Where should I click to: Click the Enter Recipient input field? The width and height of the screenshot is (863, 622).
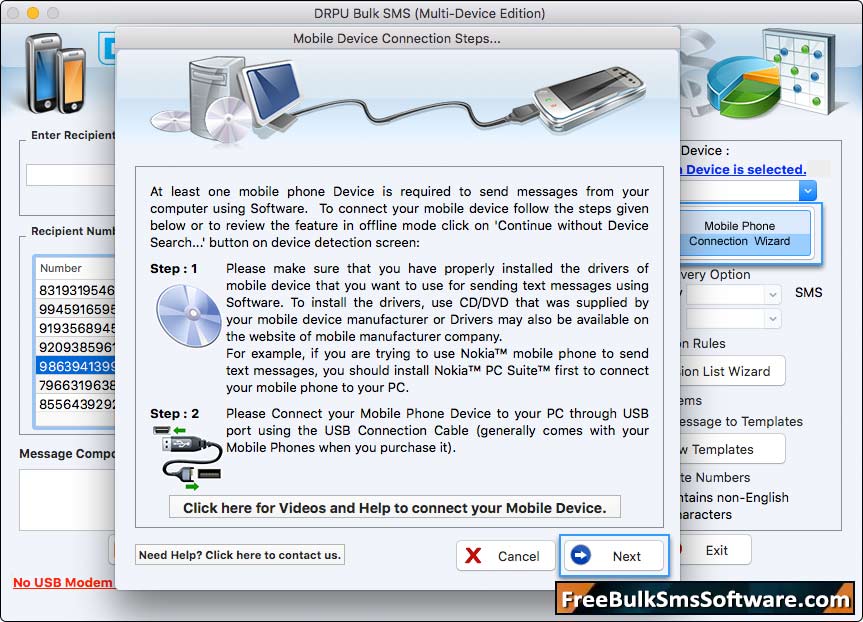(70, 175)
